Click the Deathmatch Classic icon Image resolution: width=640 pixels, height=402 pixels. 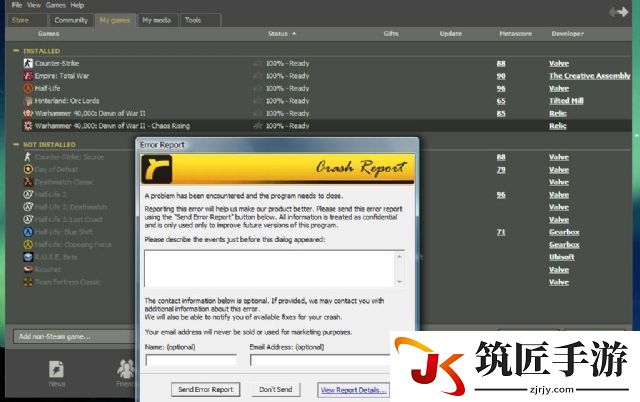tap(28, 182)
